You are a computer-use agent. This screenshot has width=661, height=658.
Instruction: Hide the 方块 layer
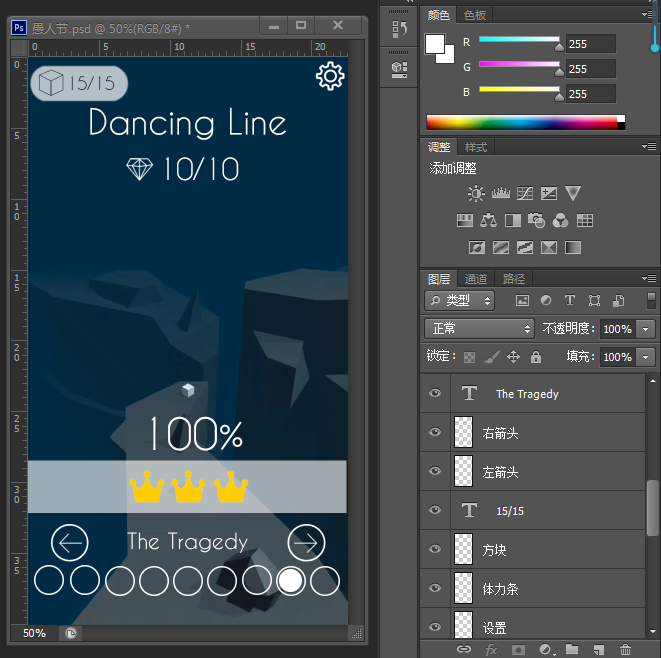pyautogui.click(x=435, y=549)
